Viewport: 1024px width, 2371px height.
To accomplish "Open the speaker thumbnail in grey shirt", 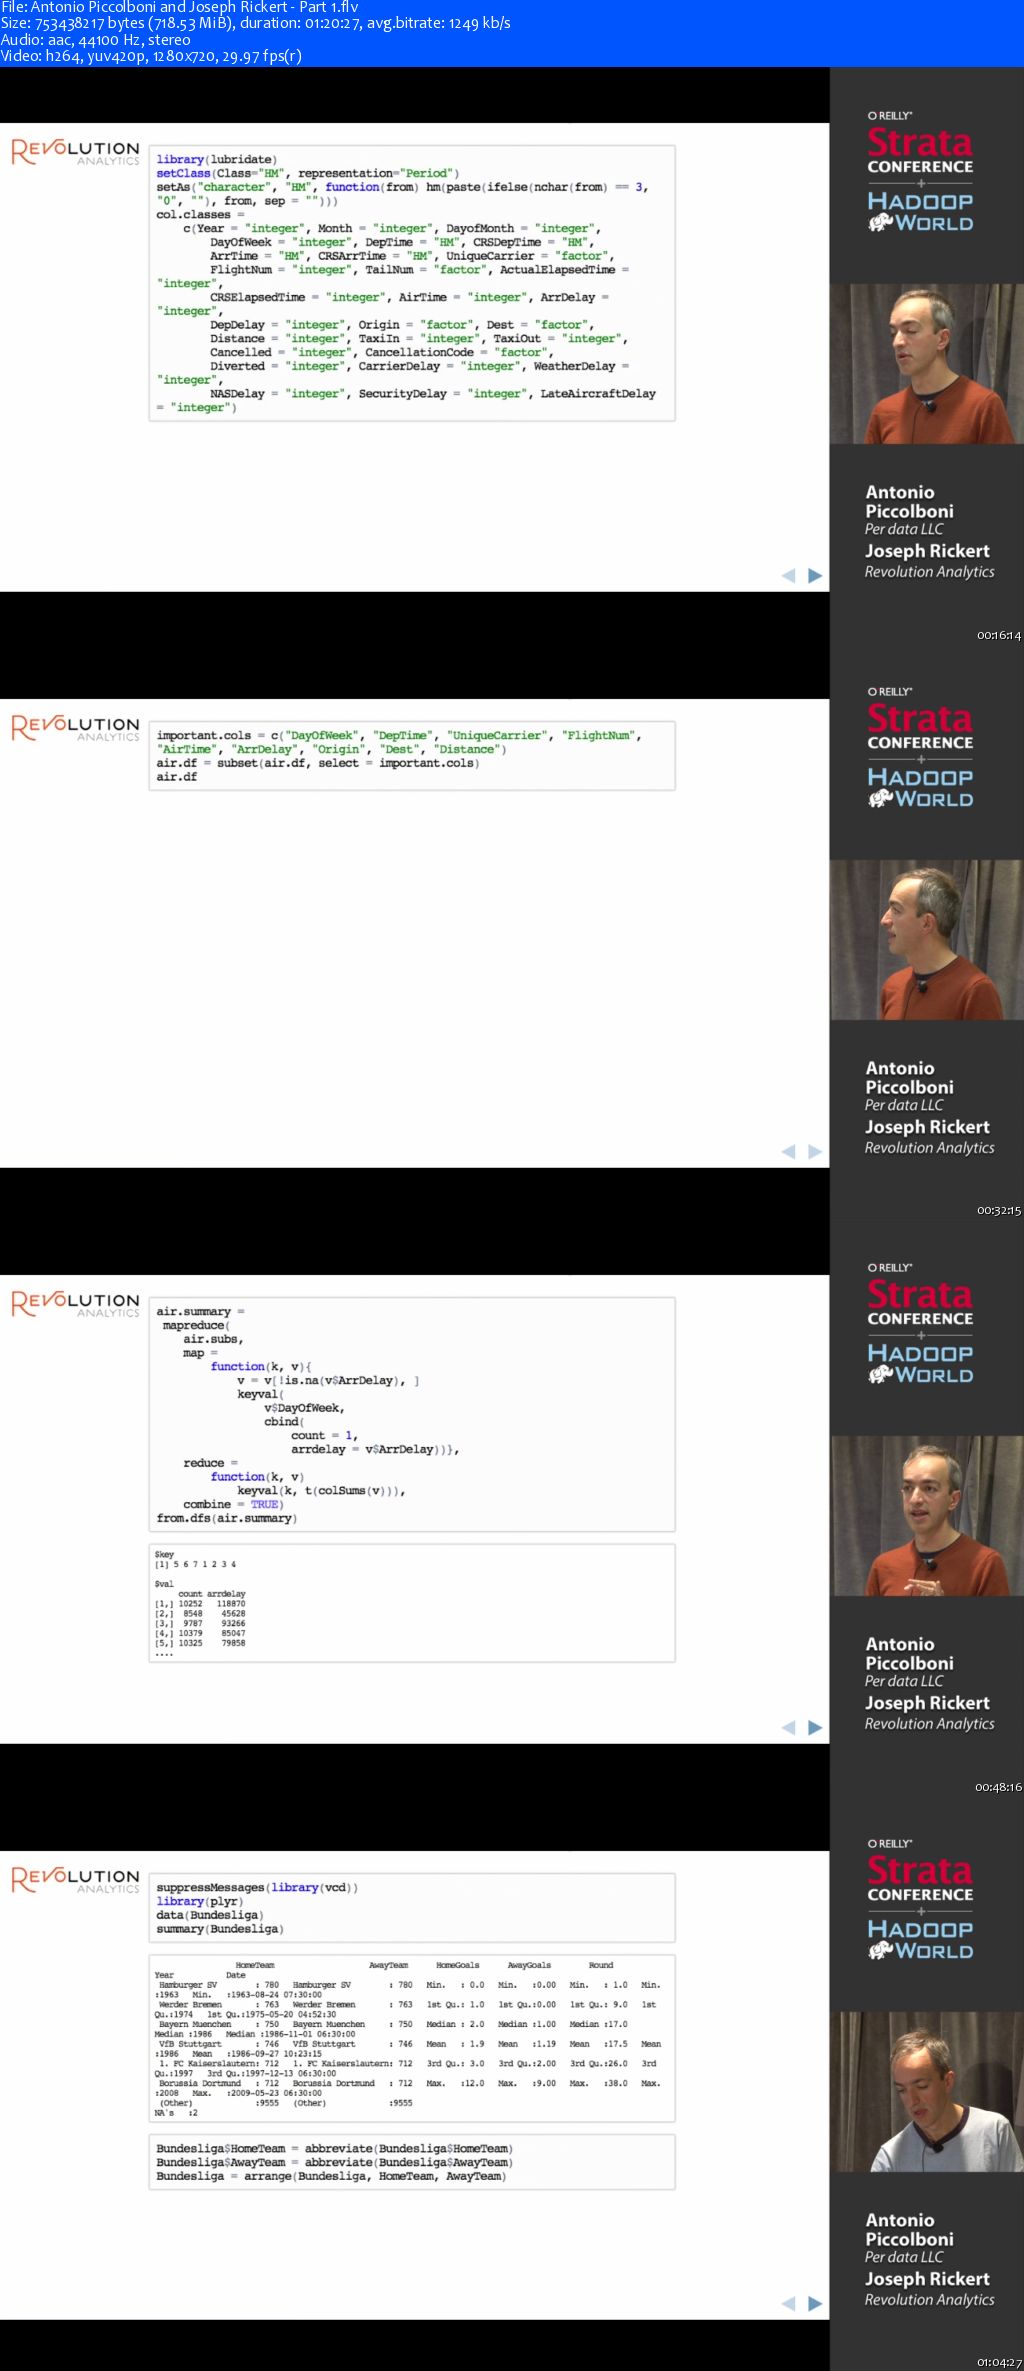I will [926, 2092].
